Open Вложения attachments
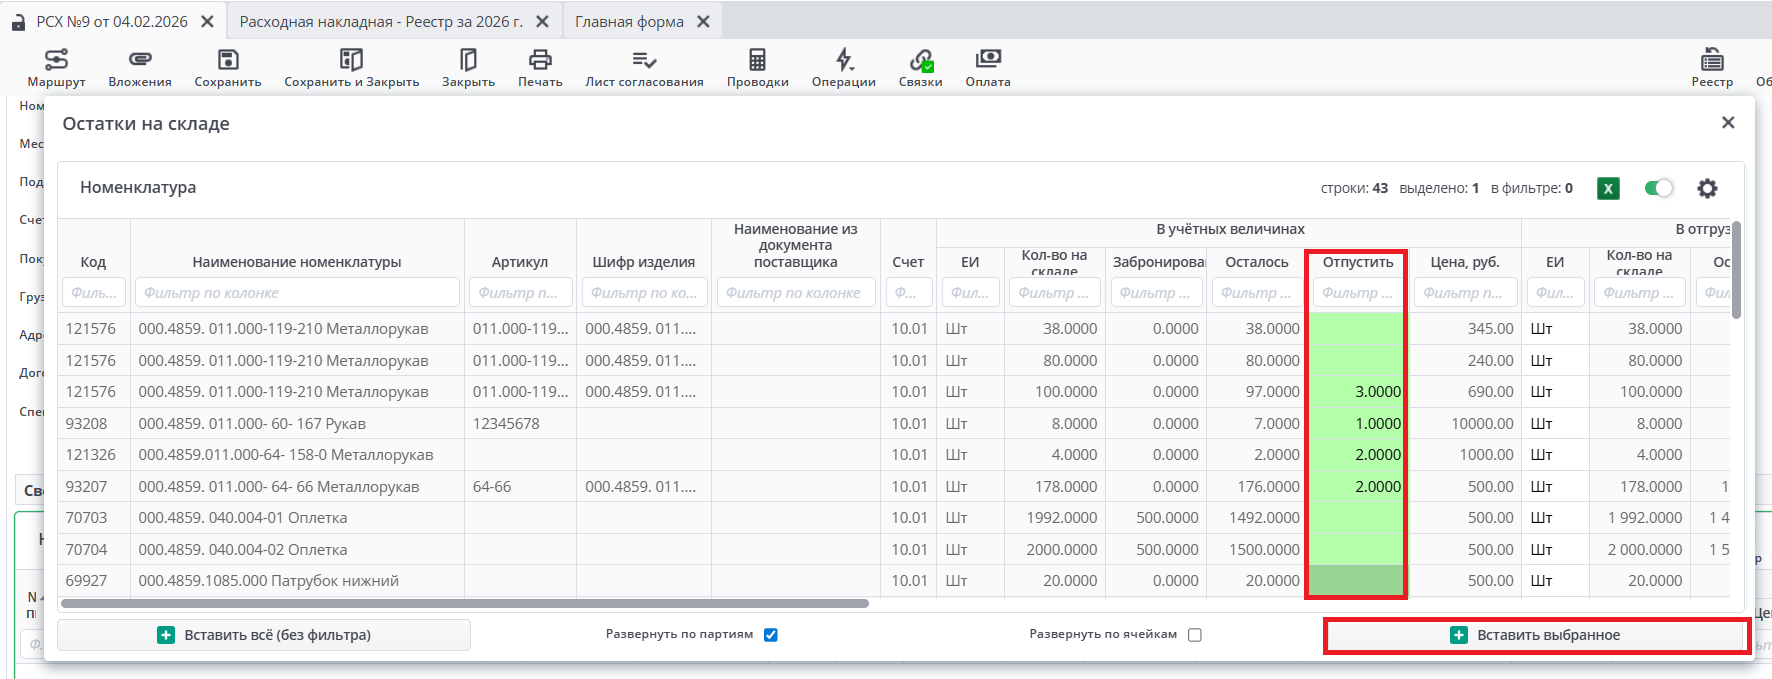 pos(140,67)
